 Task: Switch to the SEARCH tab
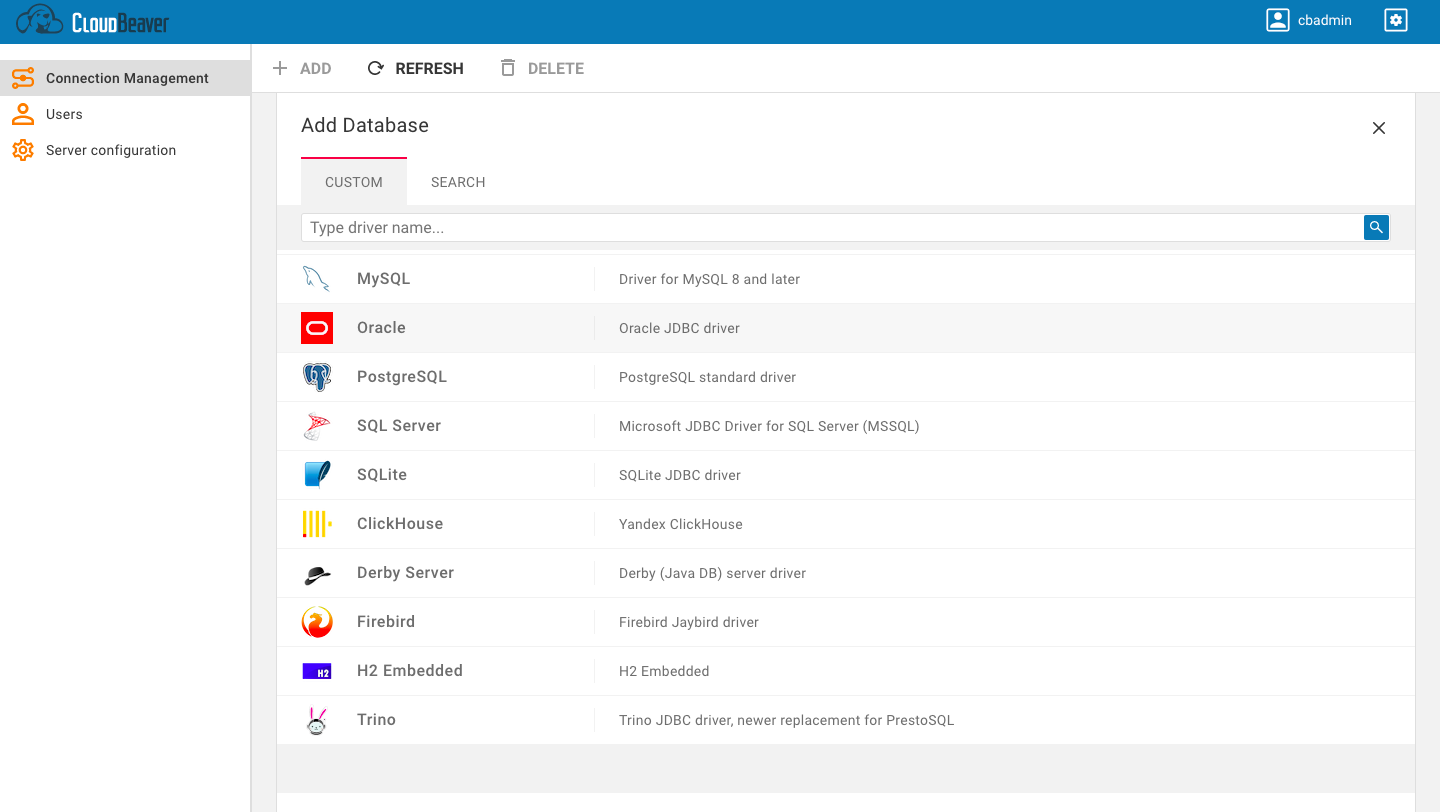point(458,182)
